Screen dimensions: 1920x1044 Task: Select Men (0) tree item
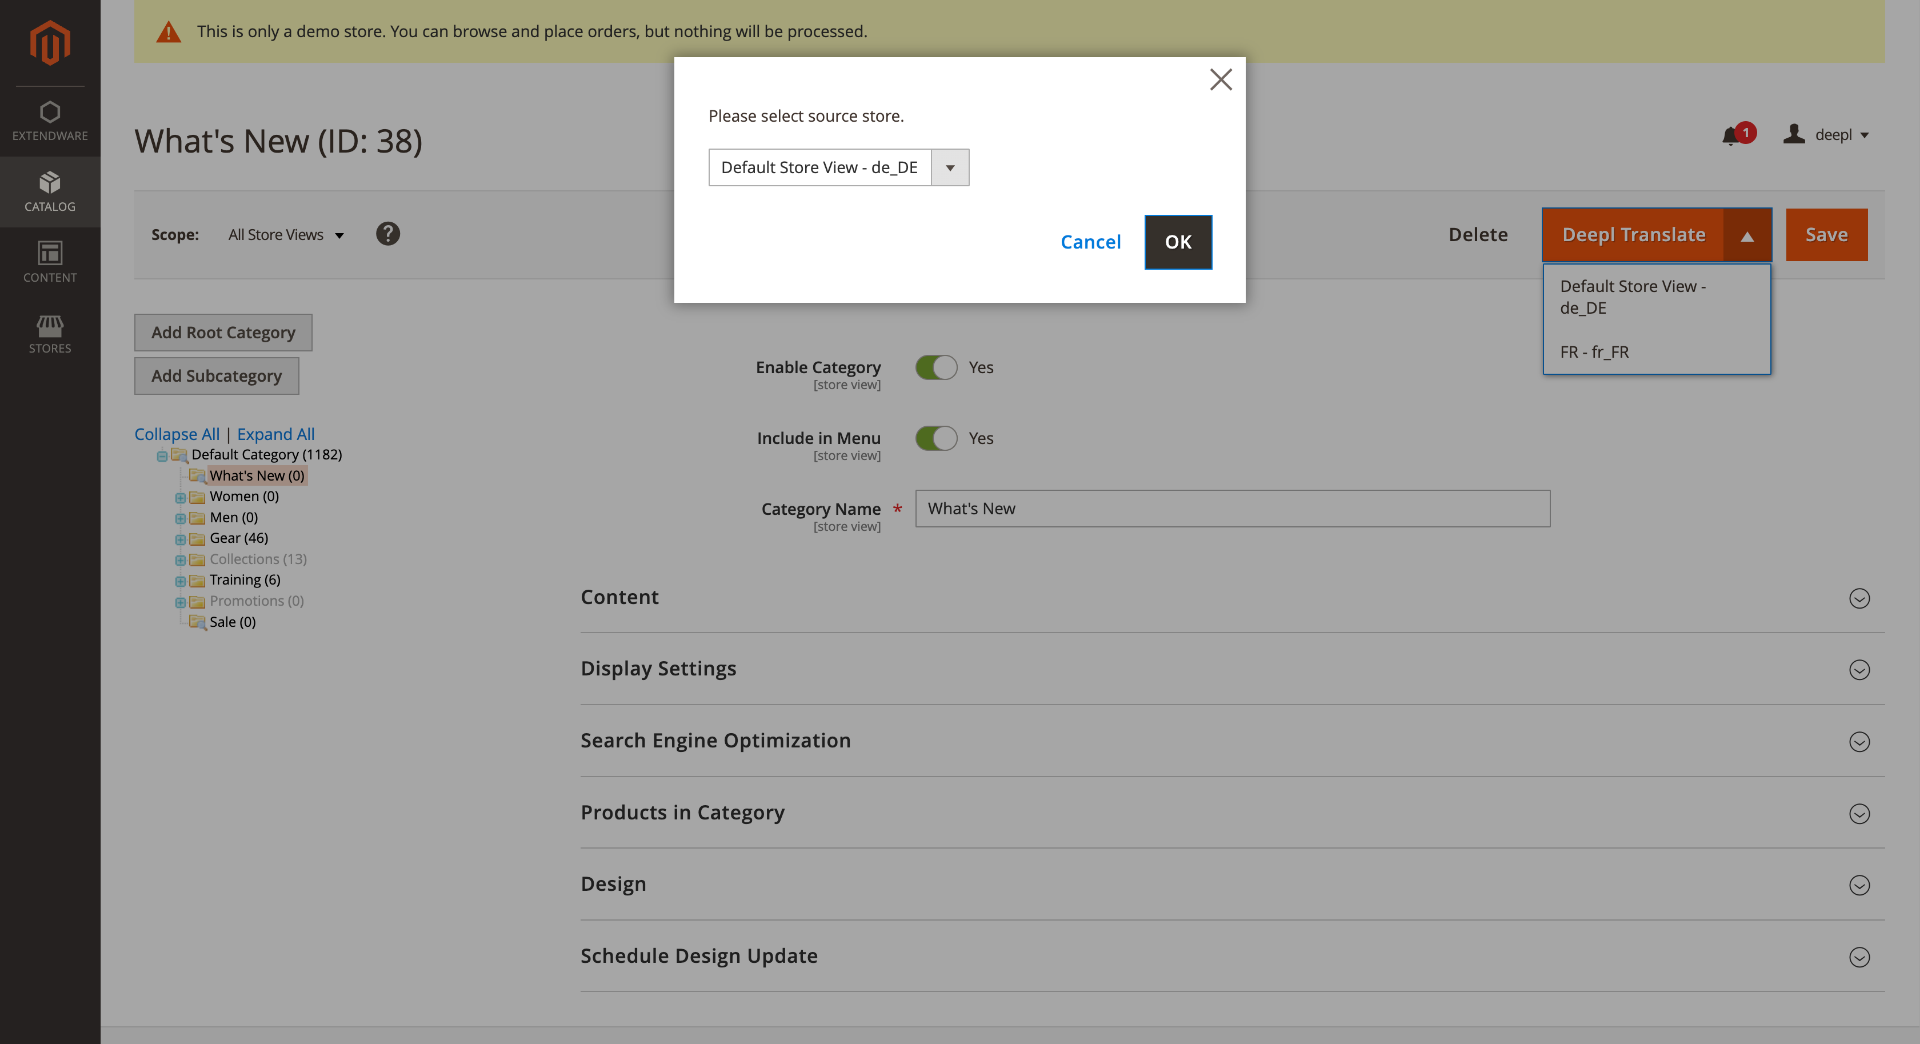[234, 518]
